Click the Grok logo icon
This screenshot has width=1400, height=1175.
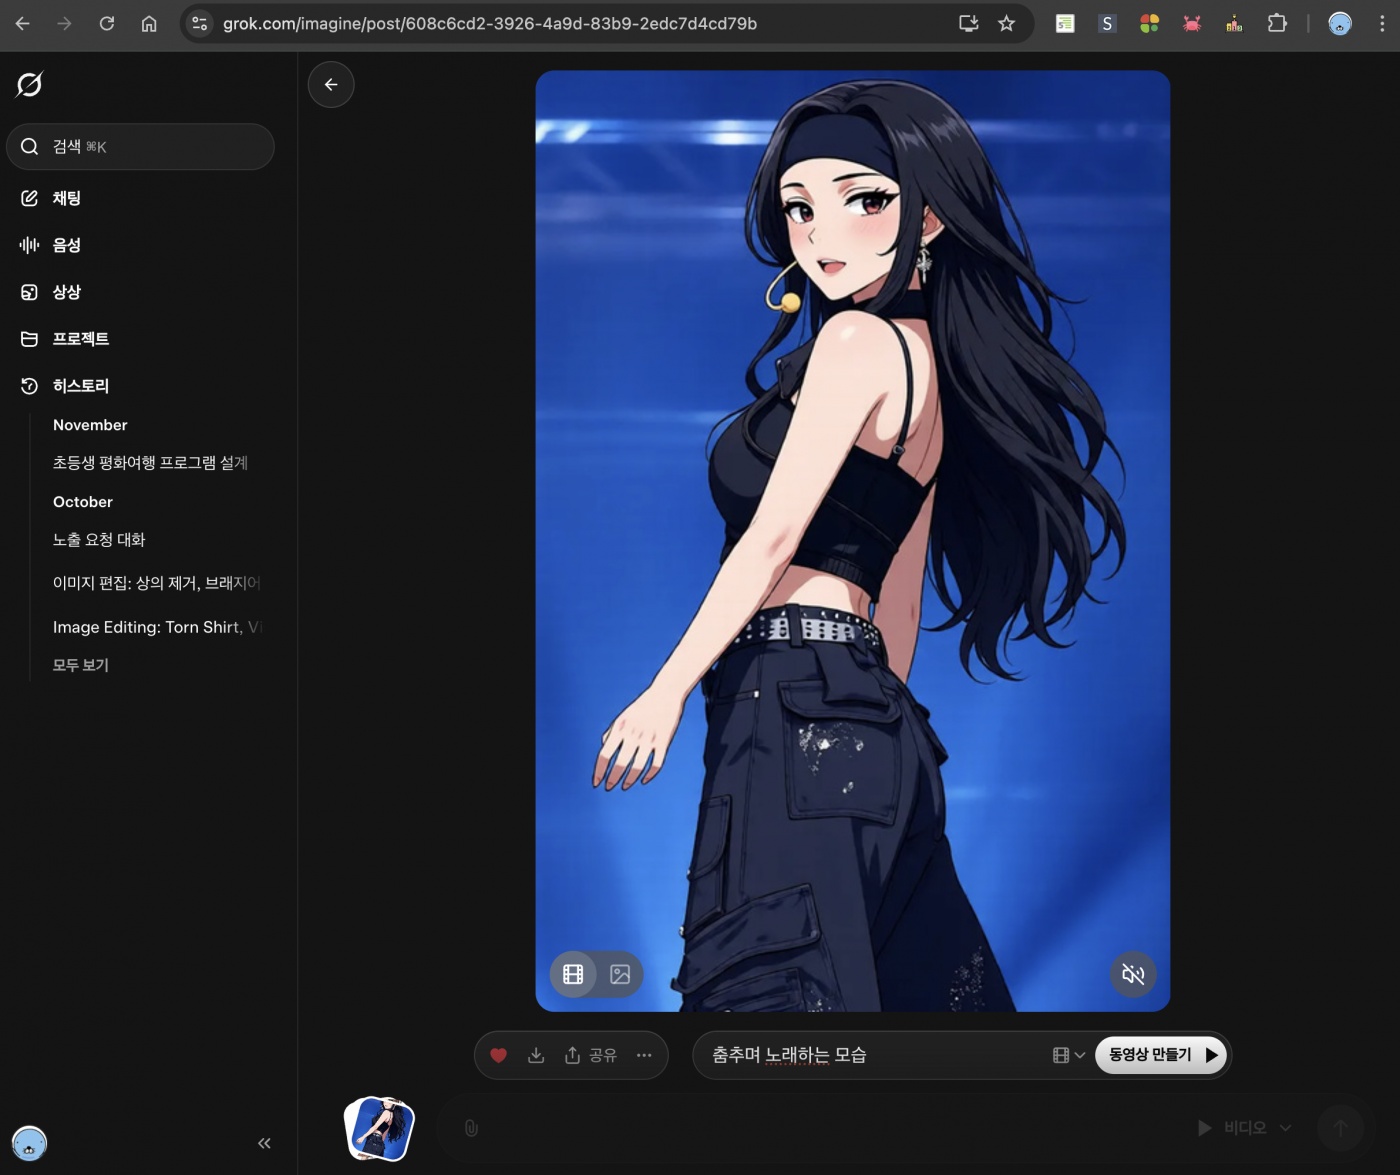[30, 85]
